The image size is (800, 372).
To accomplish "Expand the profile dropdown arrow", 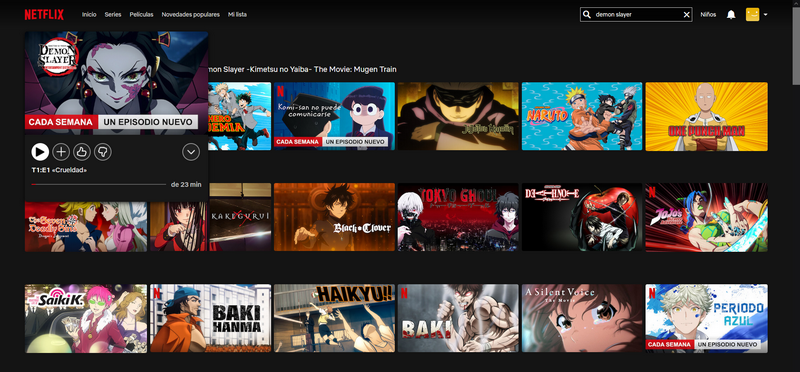I will click(x=765, y=15).
